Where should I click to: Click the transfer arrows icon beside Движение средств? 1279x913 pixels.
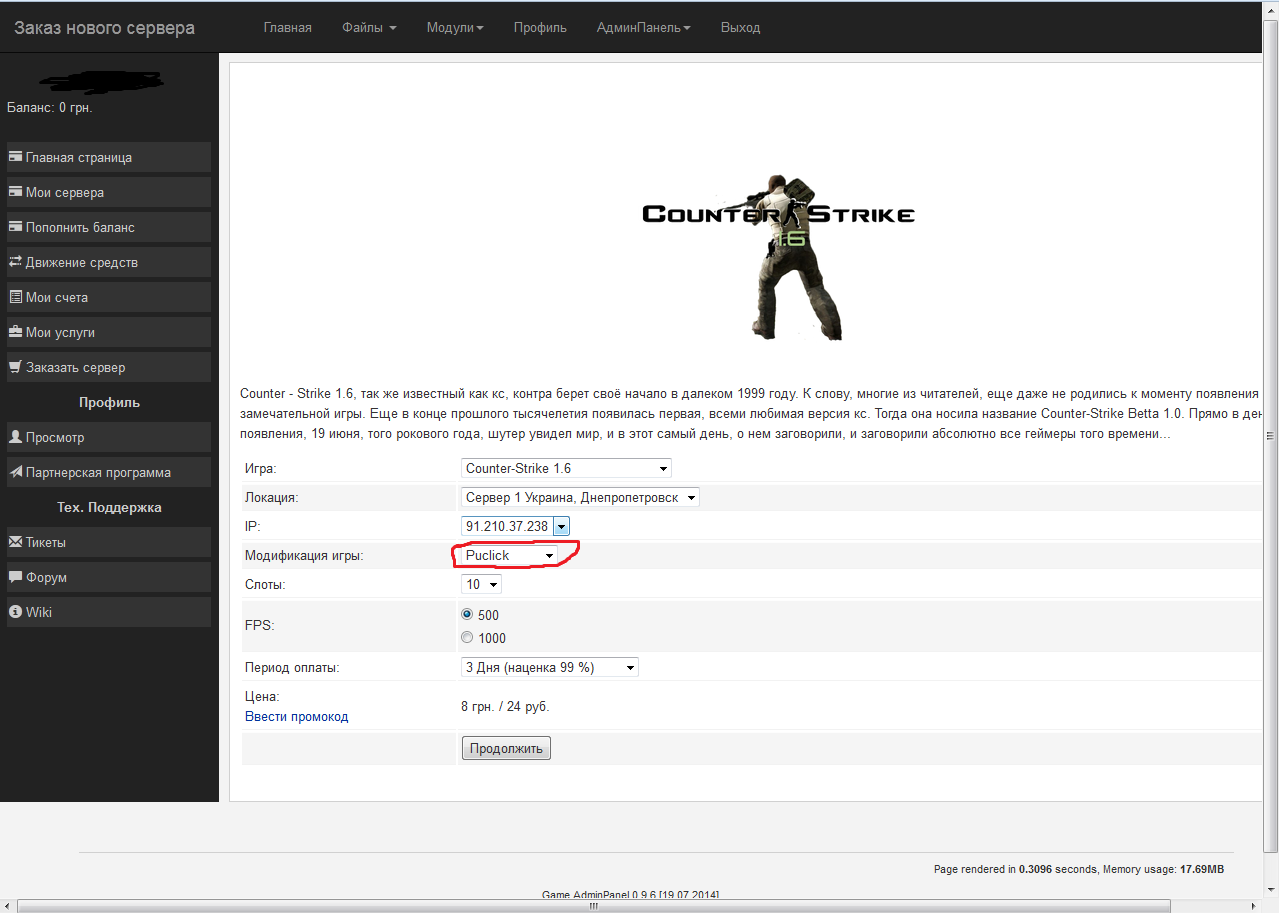15,262
